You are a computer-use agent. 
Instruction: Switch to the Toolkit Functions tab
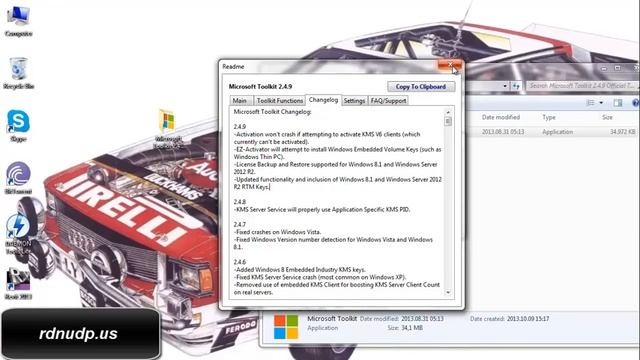coord(280,100)
